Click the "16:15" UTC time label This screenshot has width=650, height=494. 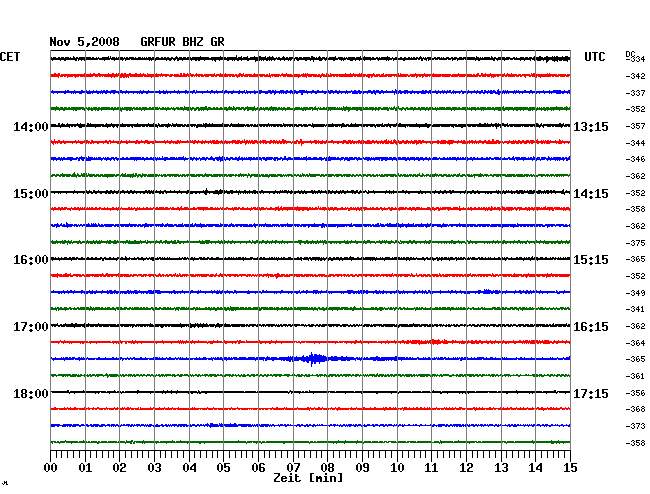tap(591, 327)
